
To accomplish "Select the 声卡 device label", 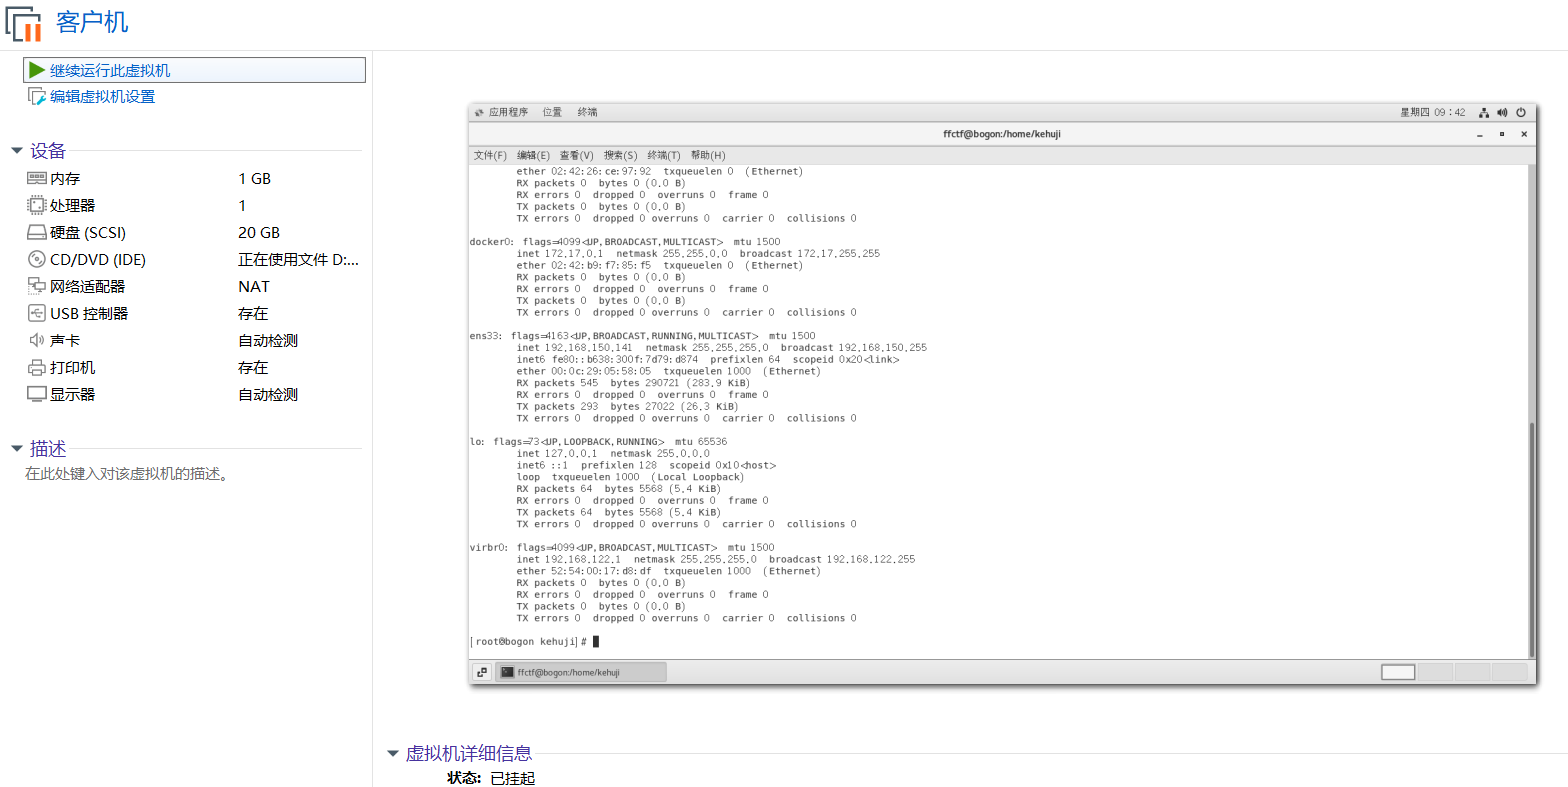I will [65, 340].
